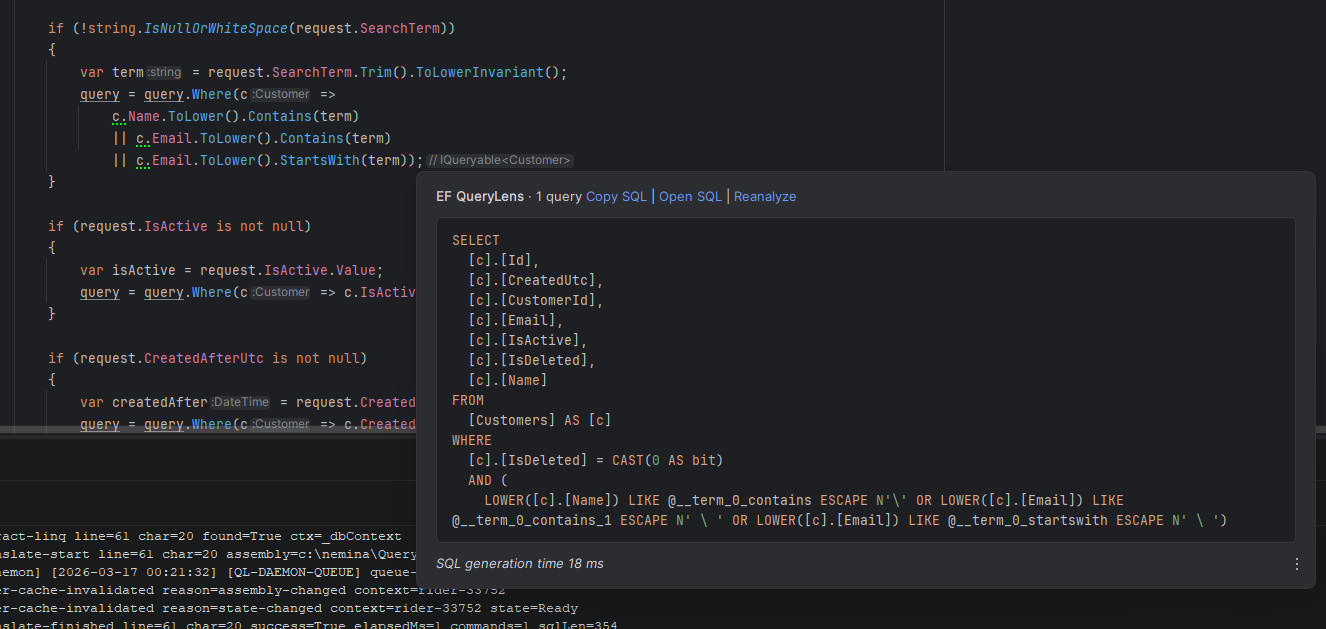Click the ':string' inlay hint after 'var term'
Screen dimensions: 1326x629
point(165,73)
